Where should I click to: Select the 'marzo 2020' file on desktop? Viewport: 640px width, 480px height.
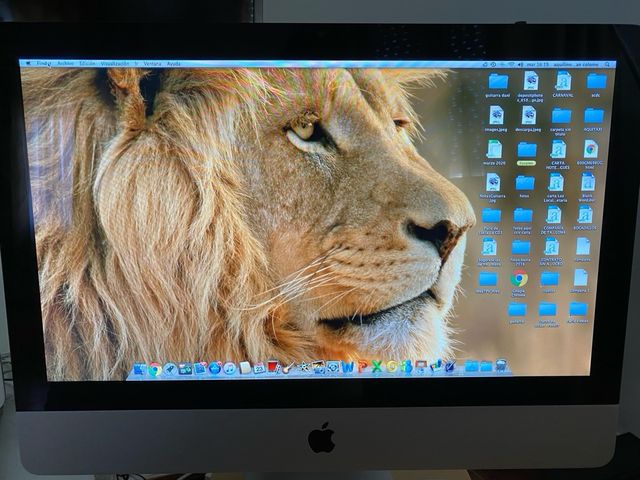click(x=494, y=153)
